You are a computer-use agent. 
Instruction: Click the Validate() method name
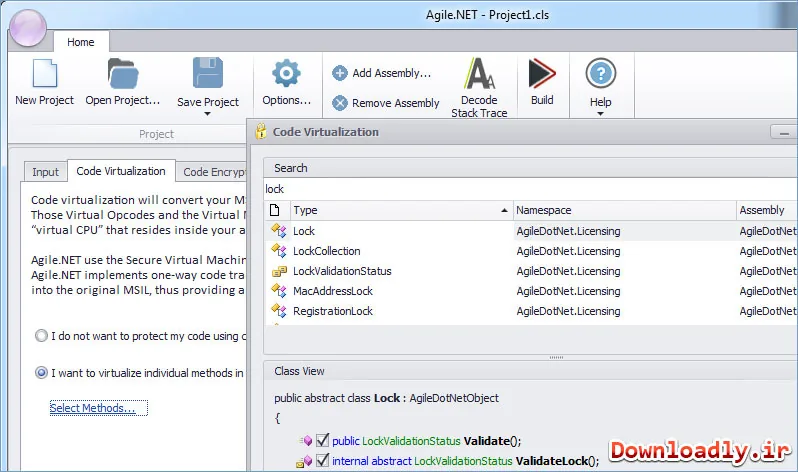pos(493,441)
